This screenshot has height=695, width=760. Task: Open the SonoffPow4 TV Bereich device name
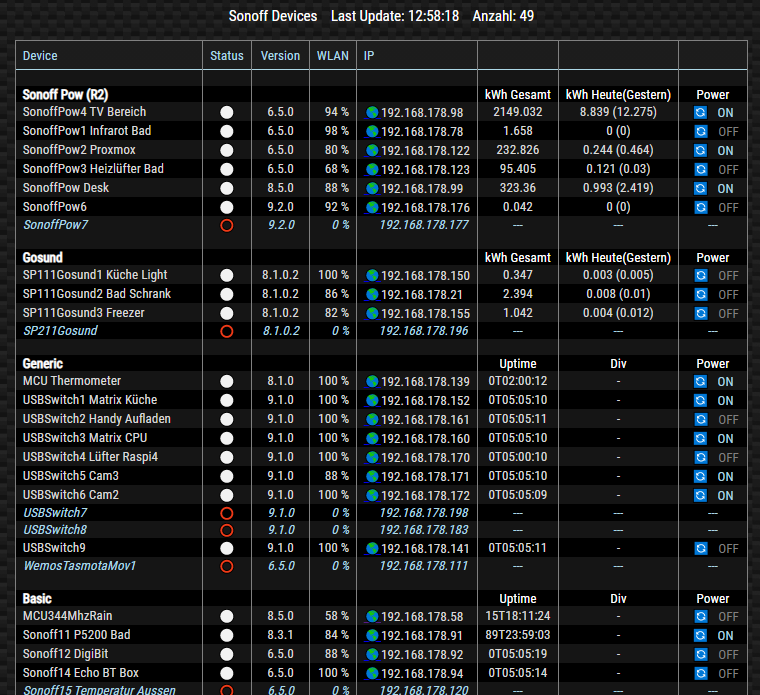tap(84, 112)
